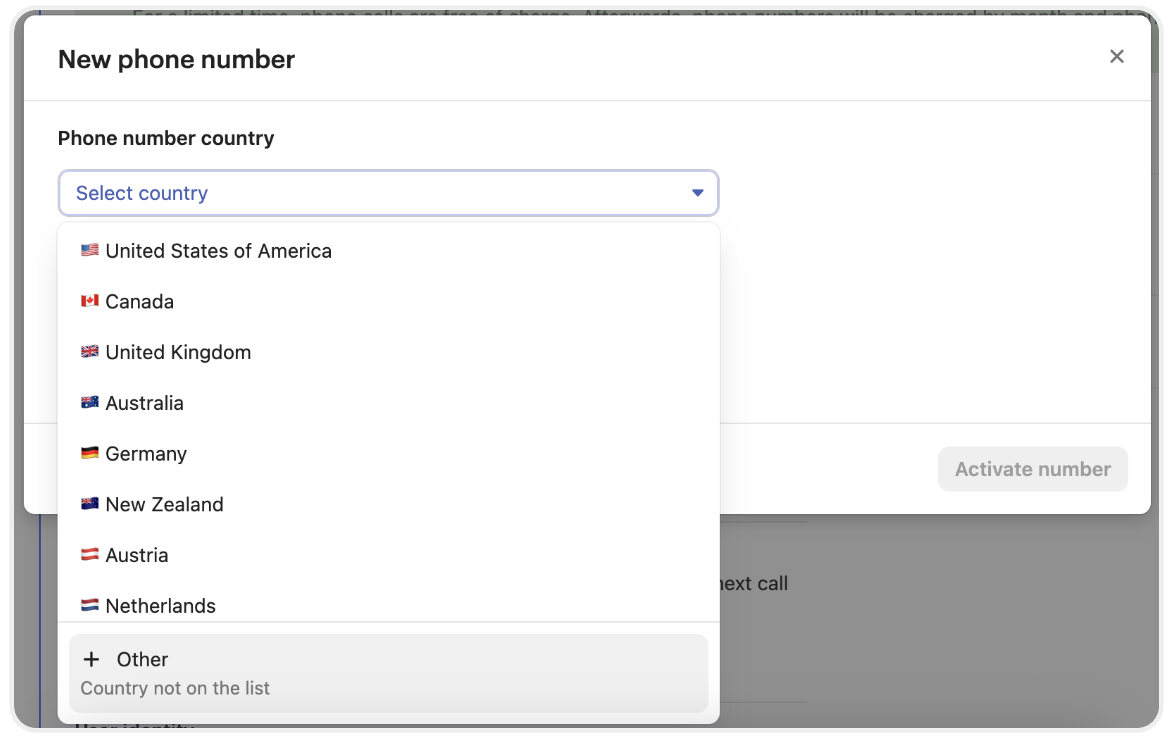Click the Canada flag icon
The image size is (1174, 742).
coord(90,302)
